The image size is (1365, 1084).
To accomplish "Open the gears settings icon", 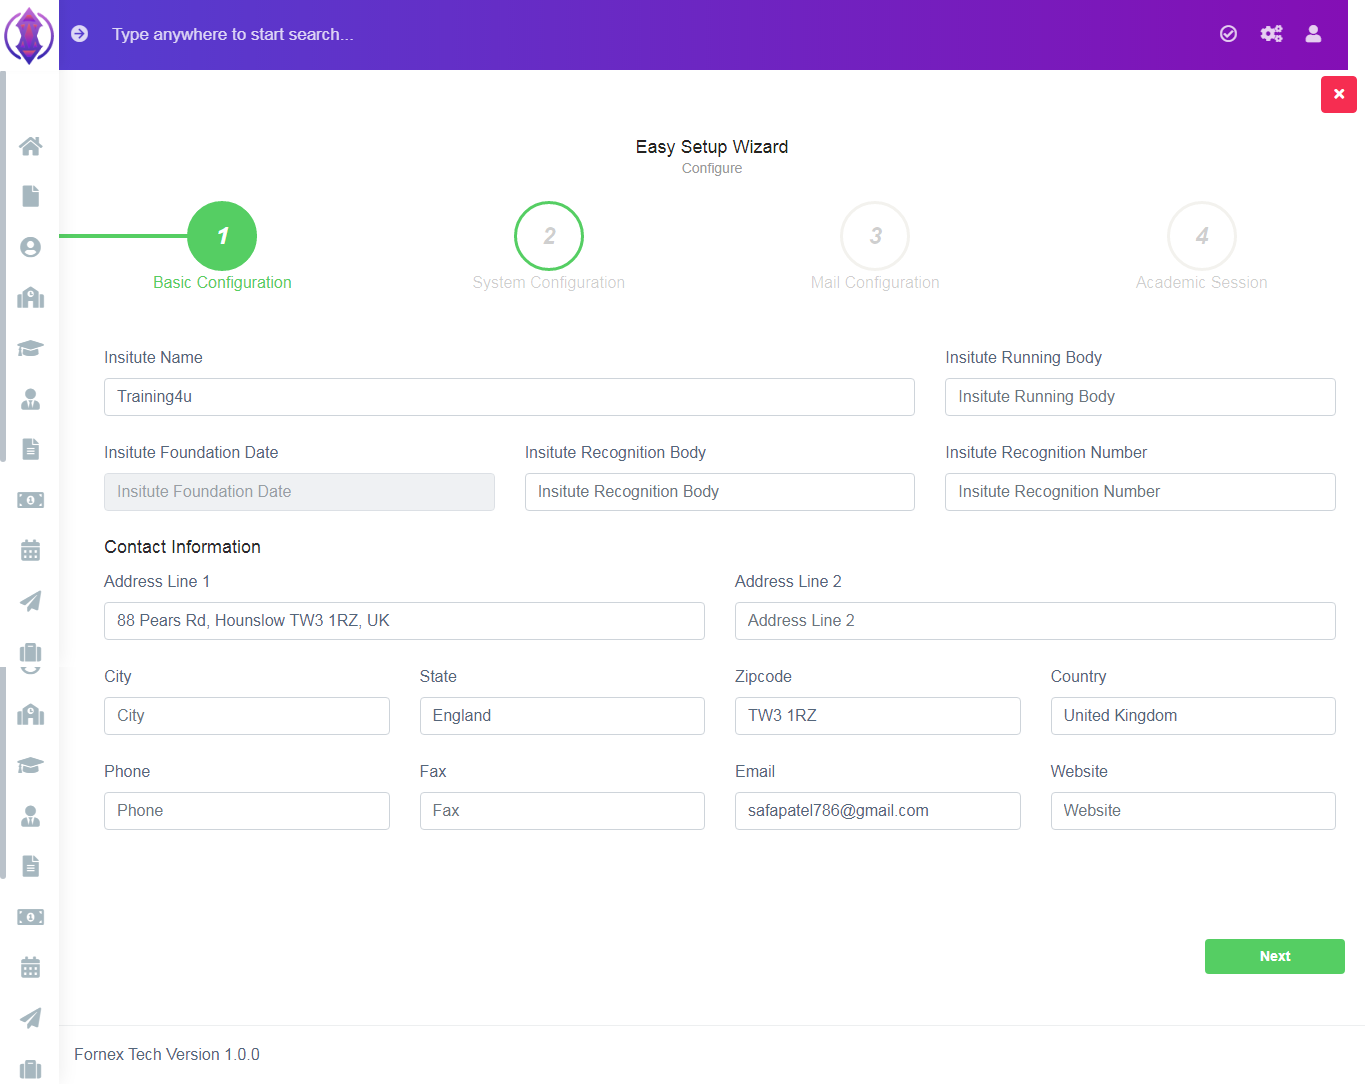I will coord(1271,34).
